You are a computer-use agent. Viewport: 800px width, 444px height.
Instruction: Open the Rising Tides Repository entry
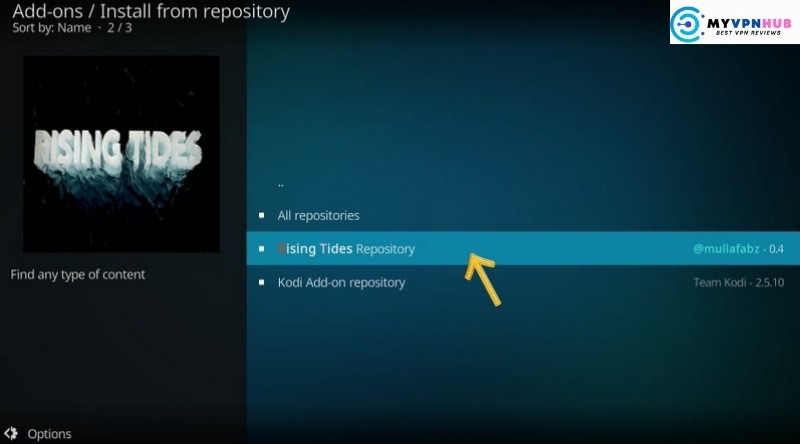[x=523, y=249]
